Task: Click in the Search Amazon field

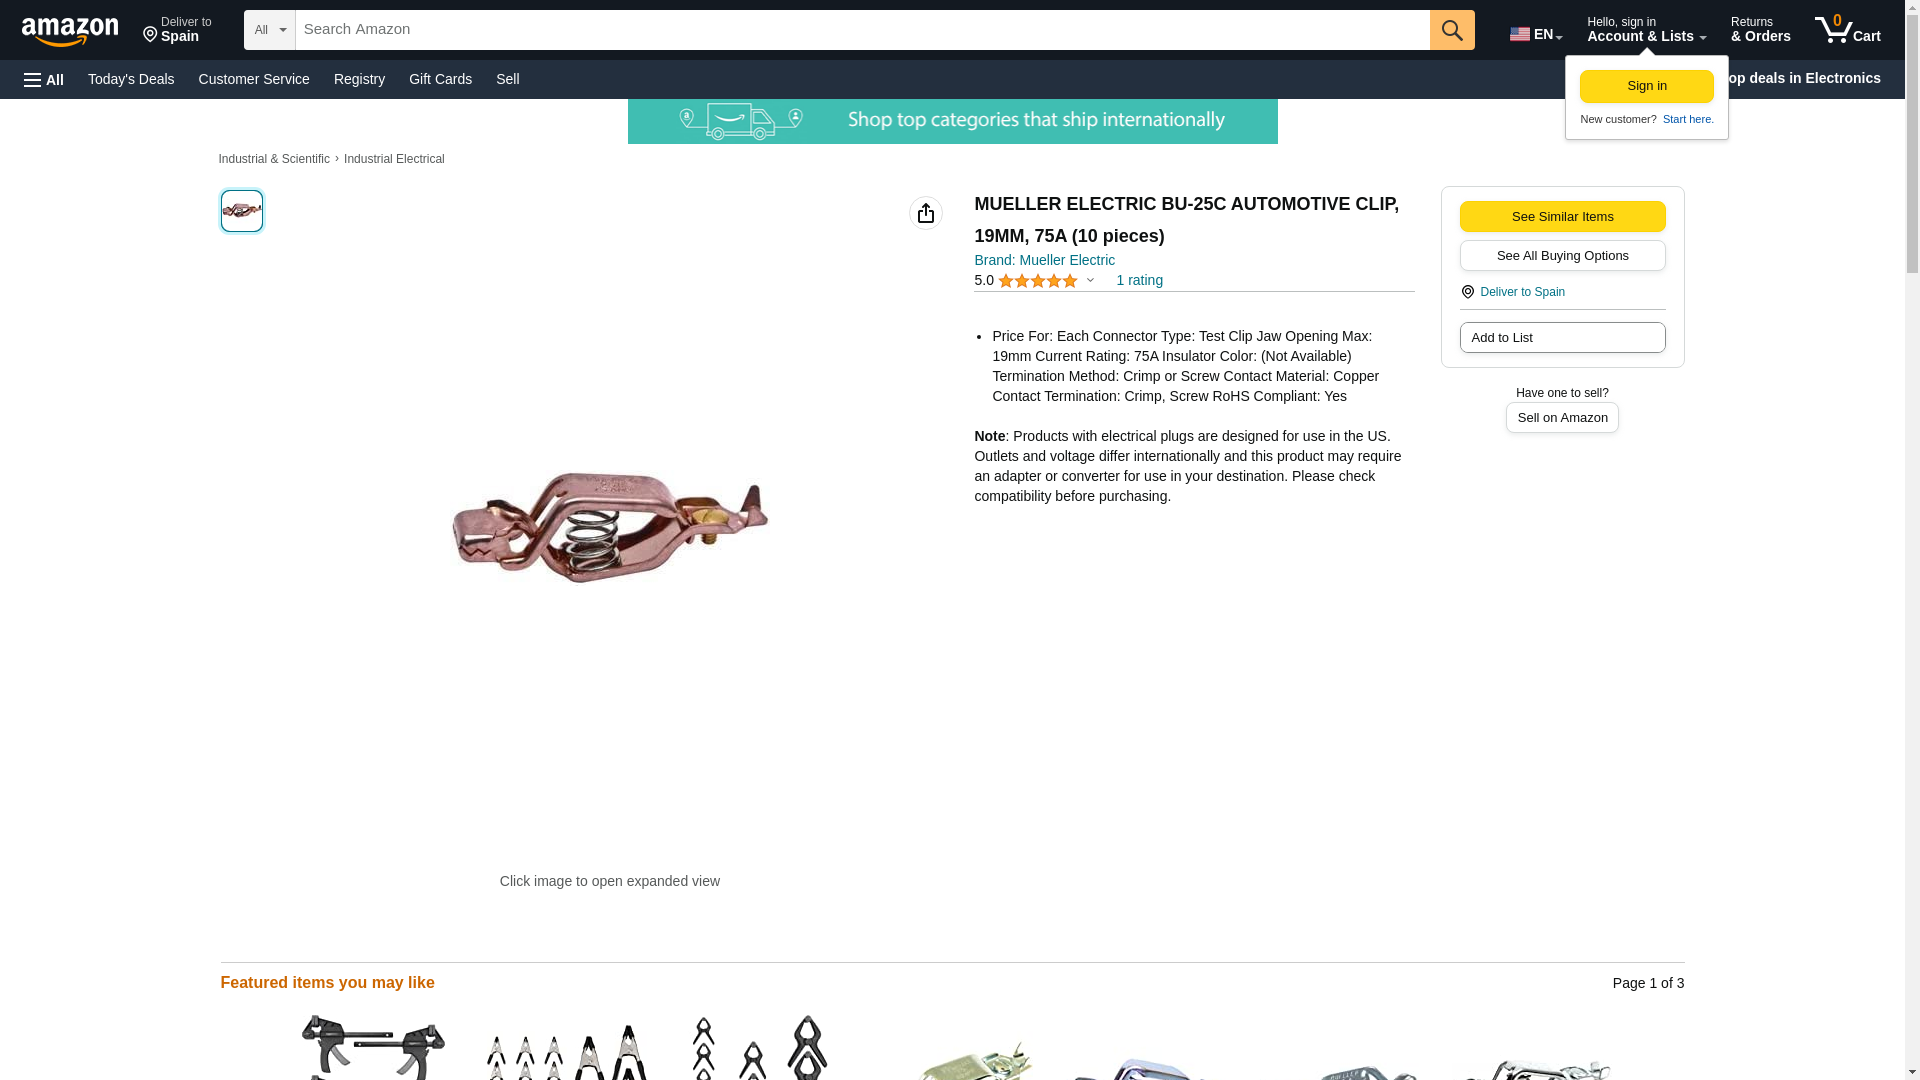Action: coord(862,30)
